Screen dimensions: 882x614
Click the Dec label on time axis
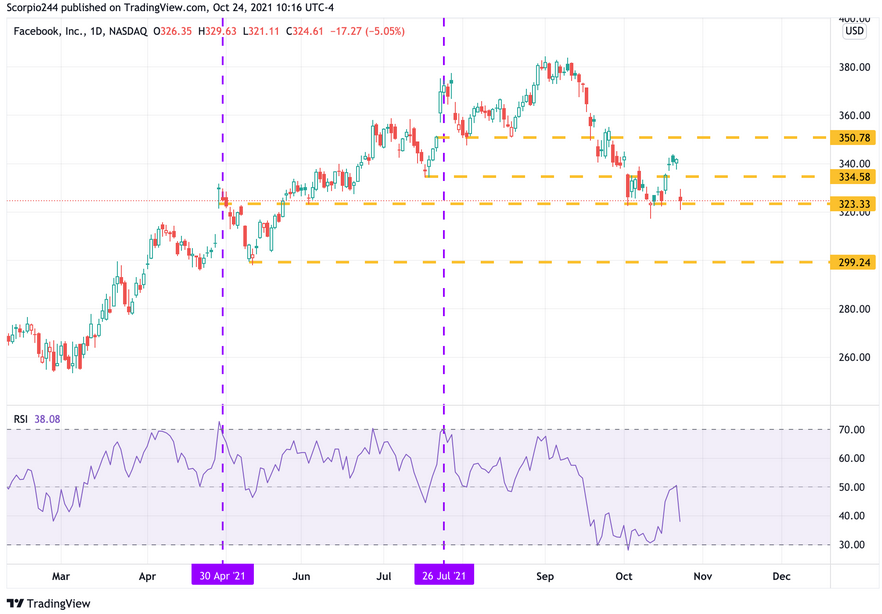pyautogui.click(x=781, y=576)
